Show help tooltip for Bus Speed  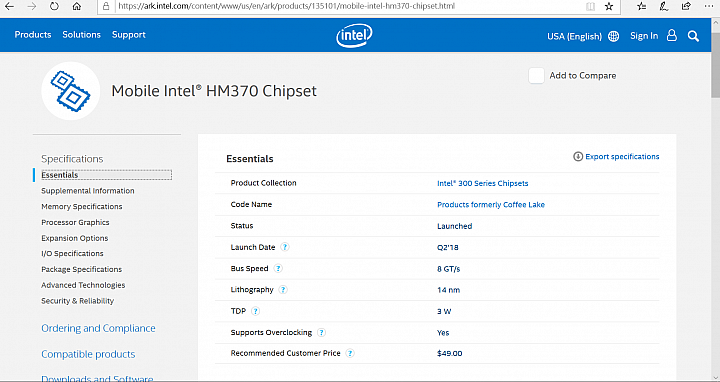[278, 269]
